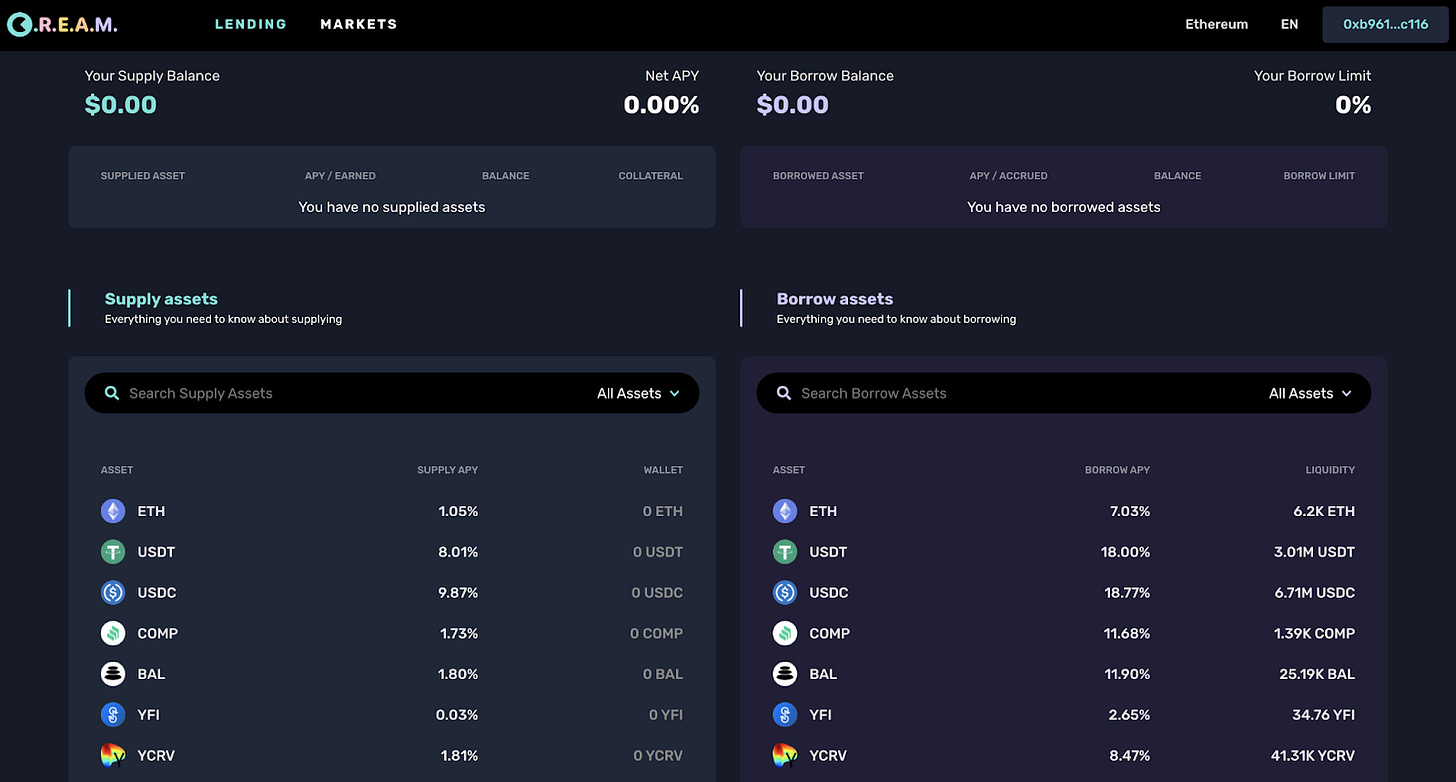Click the YFI icon in Borrow assets
1456x782 pixels.
tap(785, 715)
